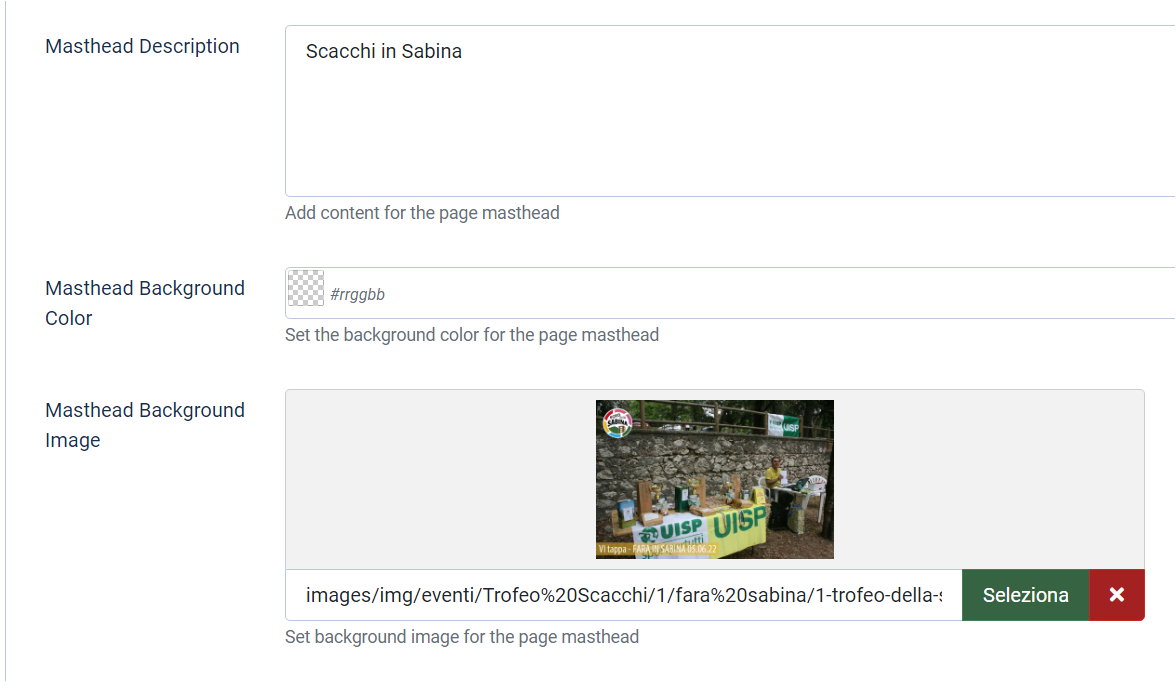The height and width of the screenshot is (682, 1176).
Task: Click the "Scacchi in Sabina" description text
Action: (x=384, y=52)
